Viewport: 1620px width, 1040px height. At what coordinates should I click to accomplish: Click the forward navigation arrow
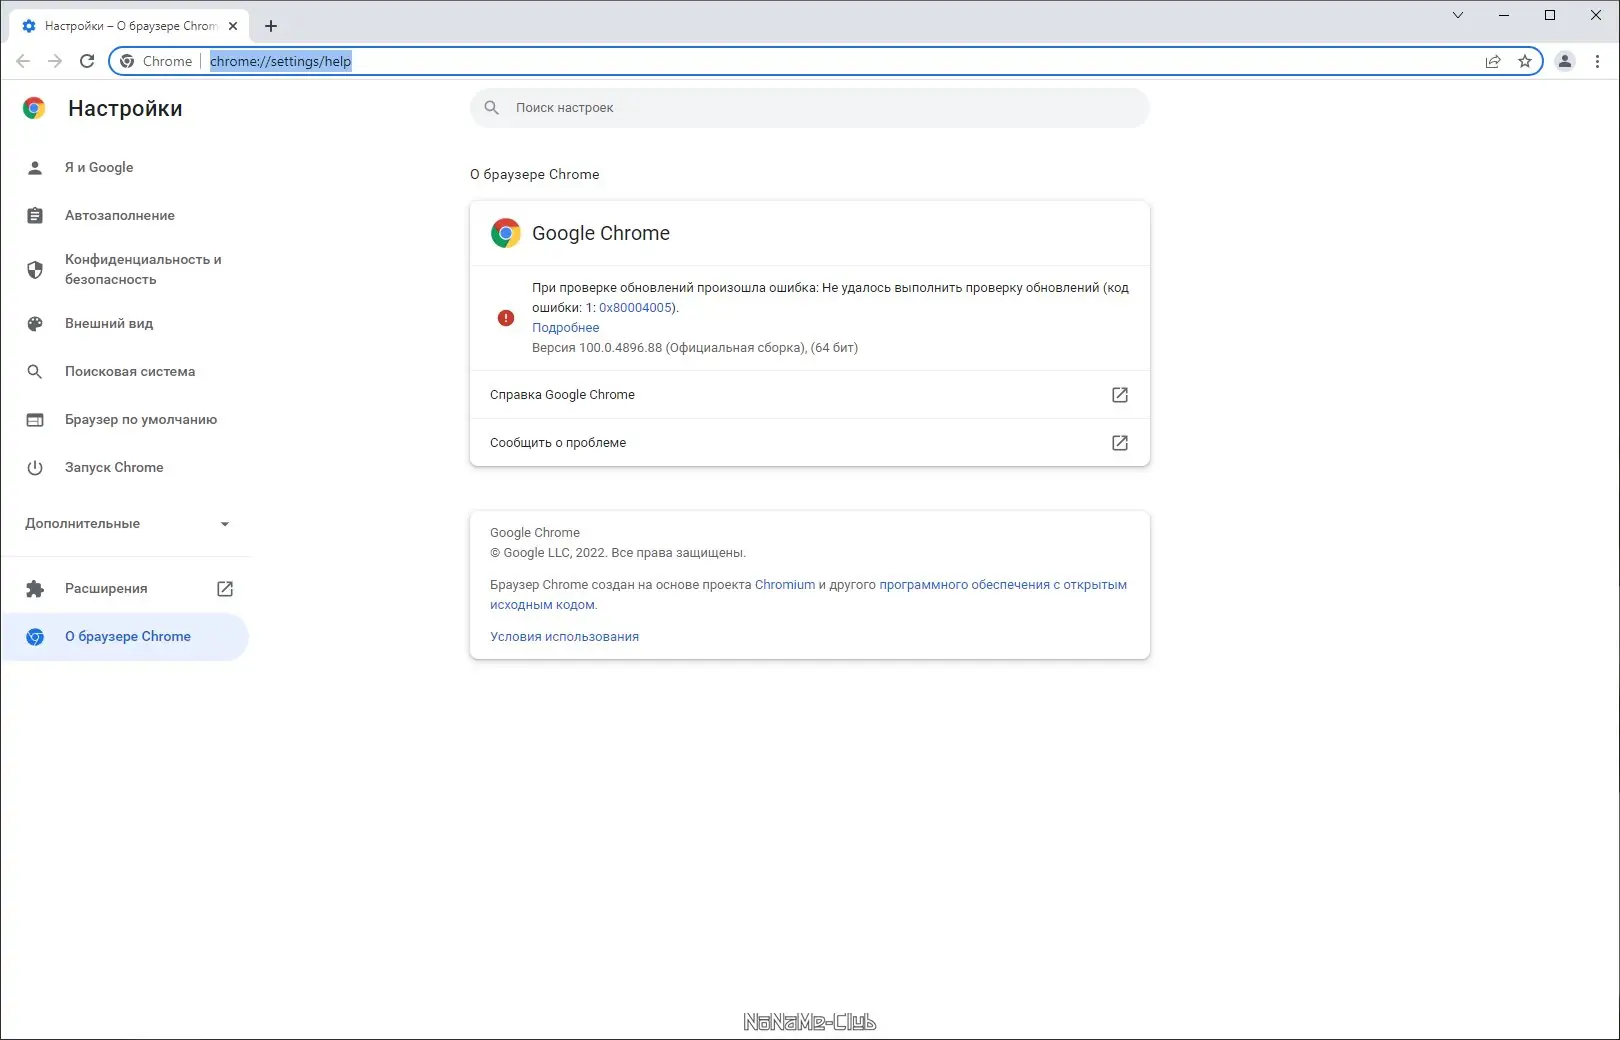pos(55,61)
